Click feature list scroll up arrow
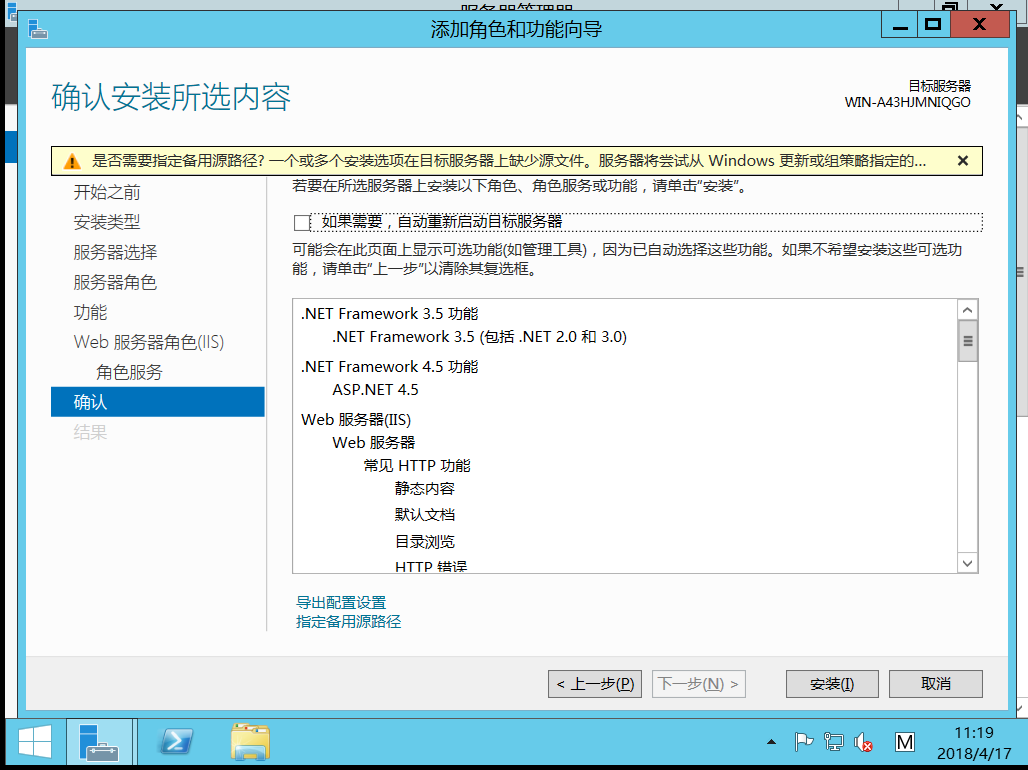 click(x=968, y=310)
